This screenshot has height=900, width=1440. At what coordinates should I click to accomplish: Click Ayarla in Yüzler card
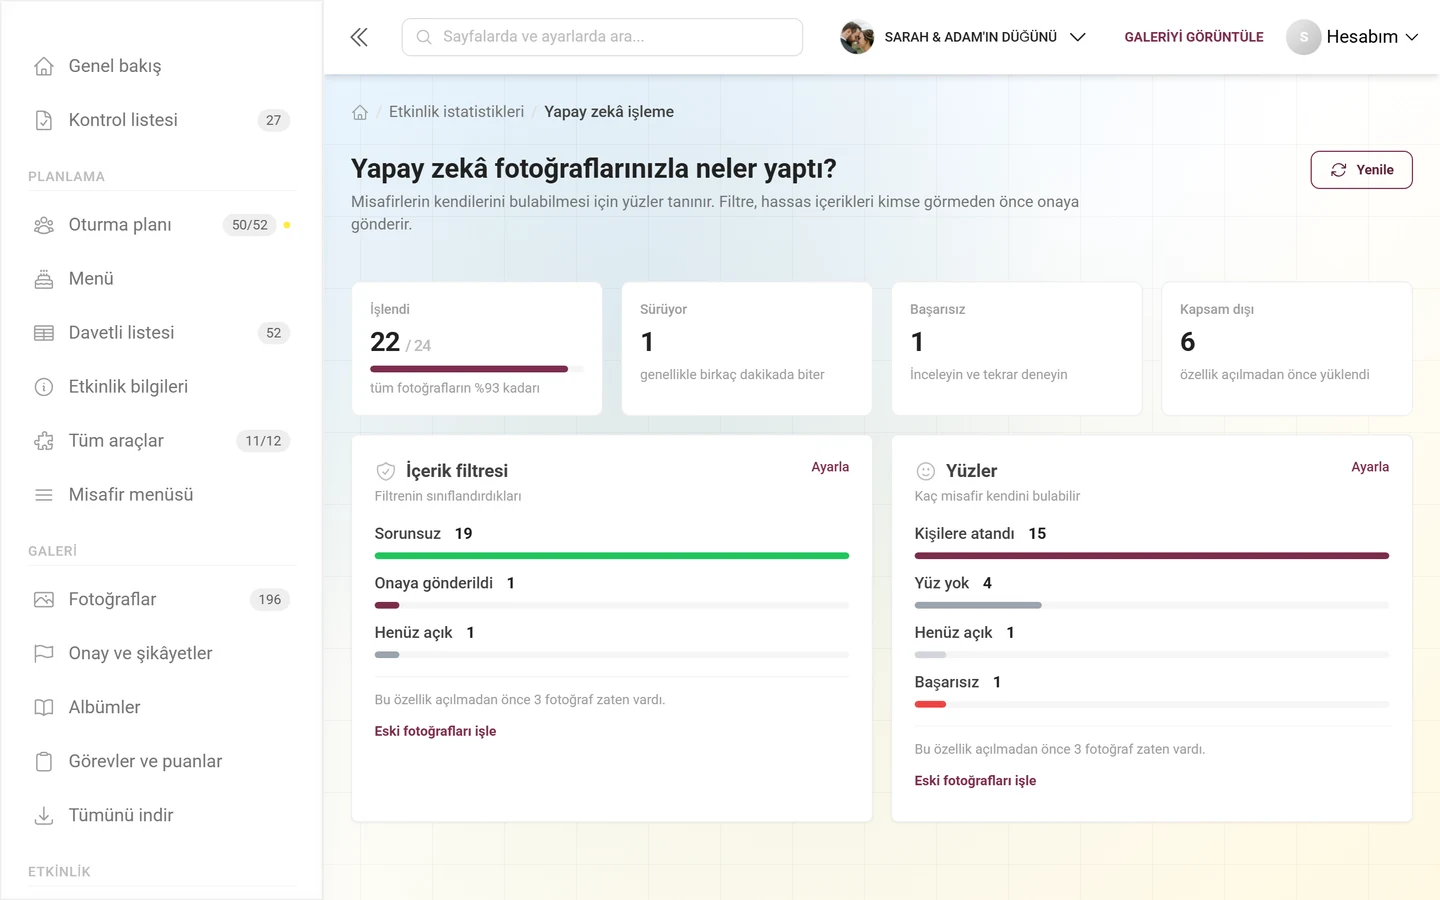(x=1370, y=467)
